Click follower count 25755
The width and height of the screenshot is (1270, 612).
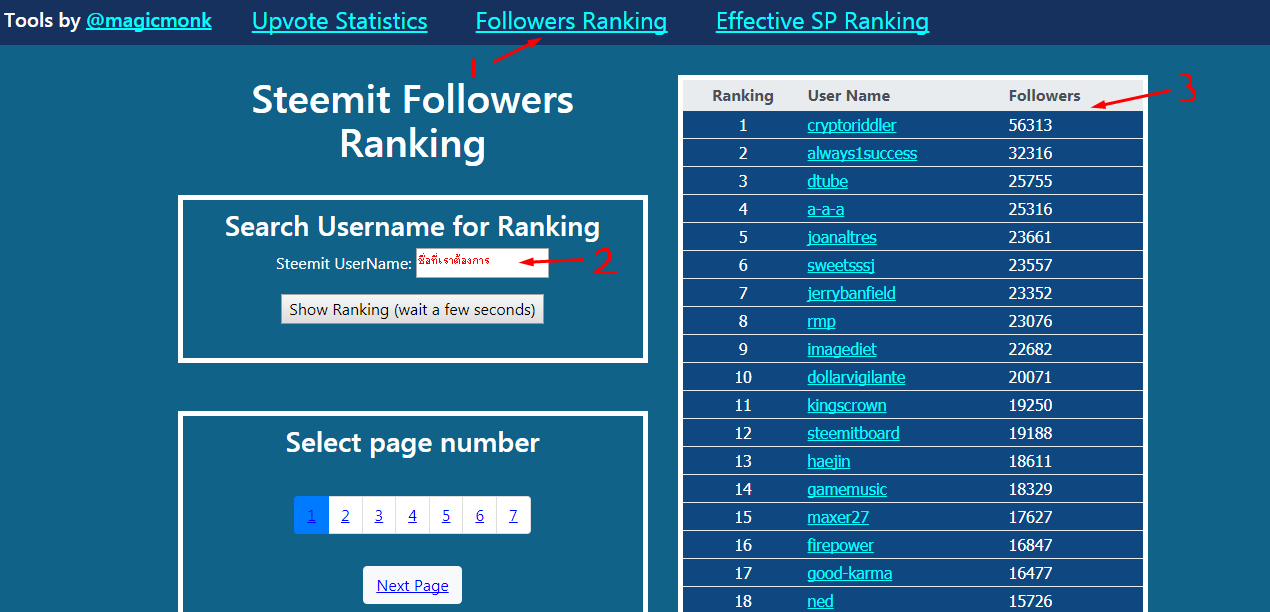[1030, 181]
